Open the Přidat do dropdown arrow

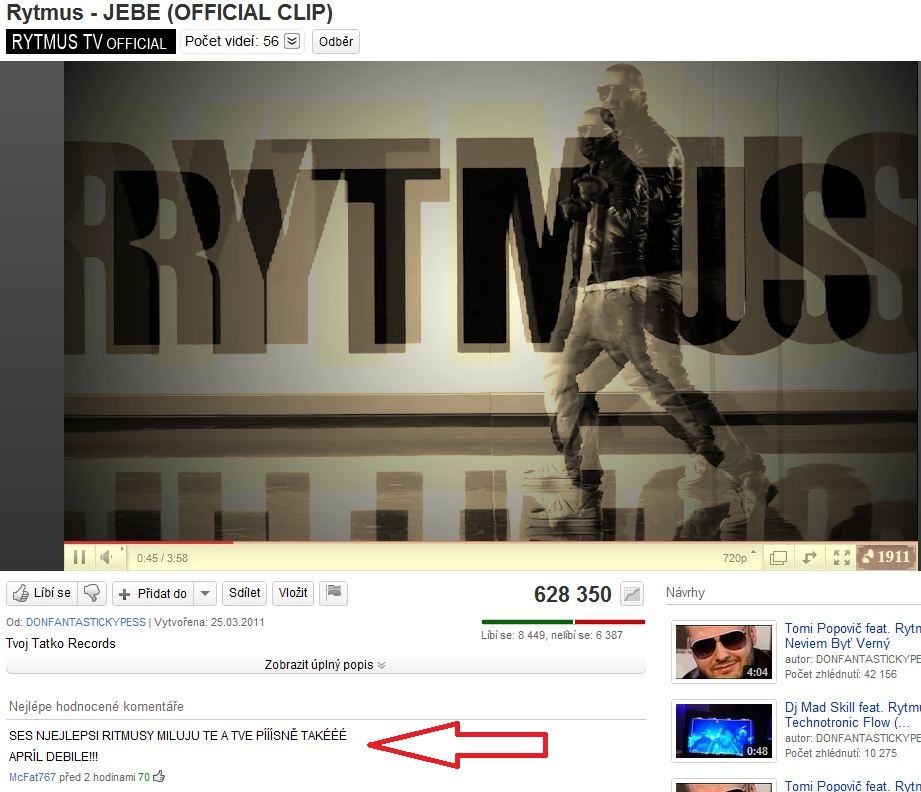(205, 594)
